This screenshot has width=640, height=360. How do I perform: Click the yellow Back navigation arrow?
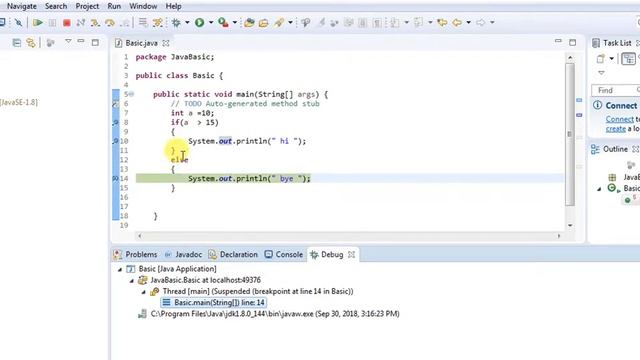coord(457,22)
